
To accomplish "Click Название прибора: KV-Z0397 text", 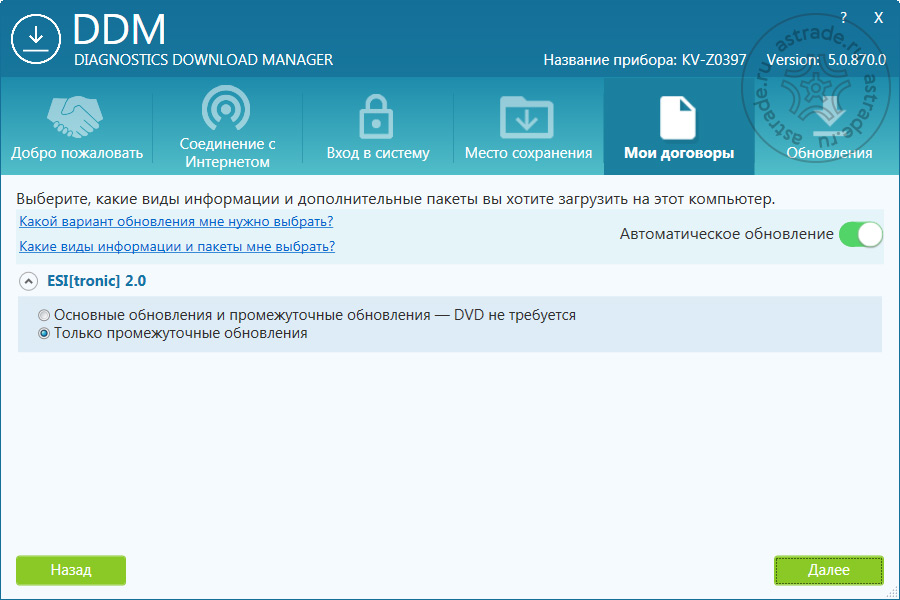I will [x=645, y=60].
